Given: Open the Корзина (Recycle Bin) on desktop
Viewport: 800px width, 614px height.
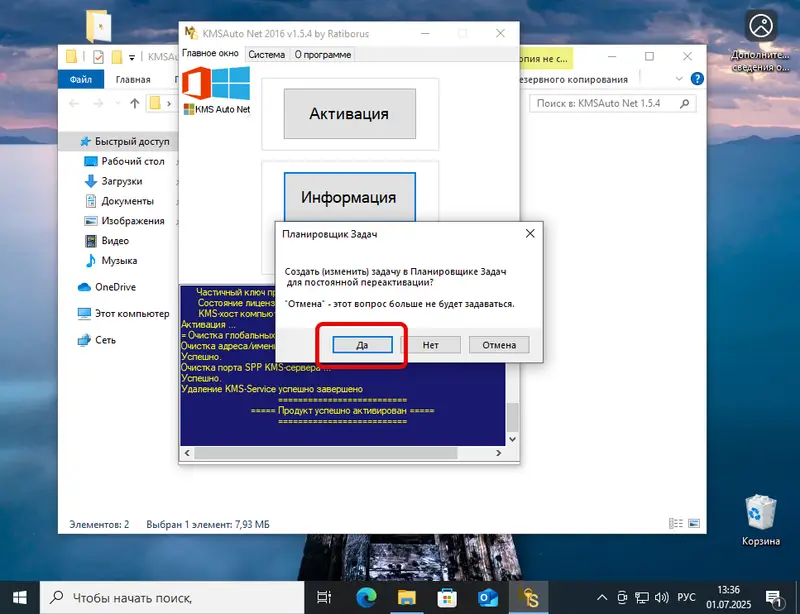Looking at the screenshot, I should point(761,516).
